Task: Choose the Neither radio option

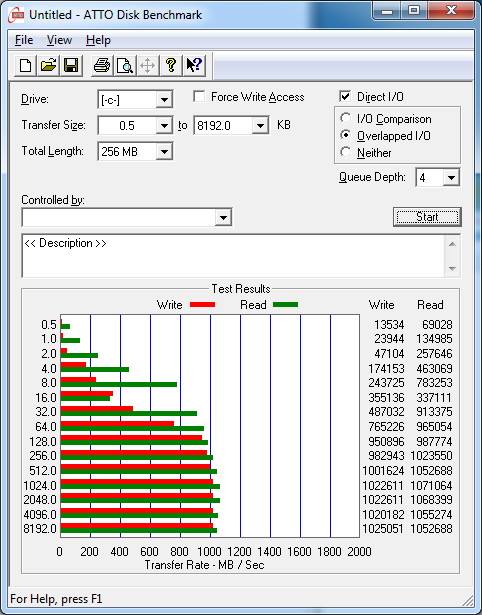Action: 346,152
